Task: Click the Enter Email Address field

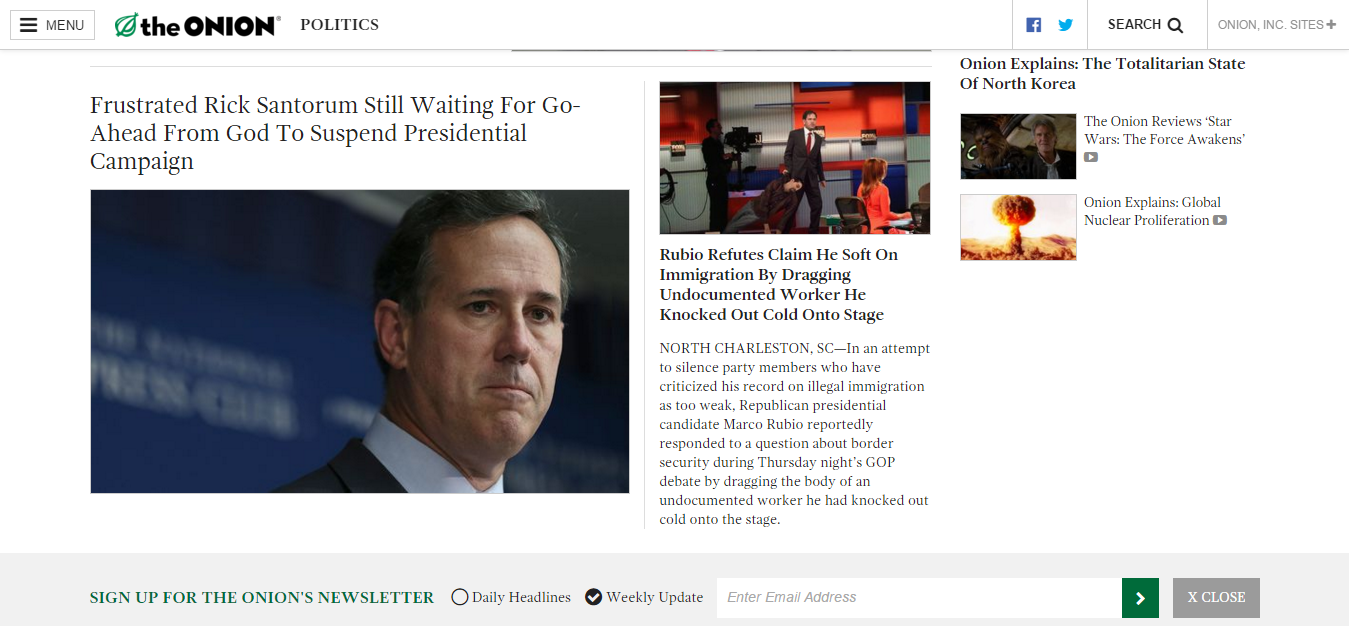Action: coord(919,598)
